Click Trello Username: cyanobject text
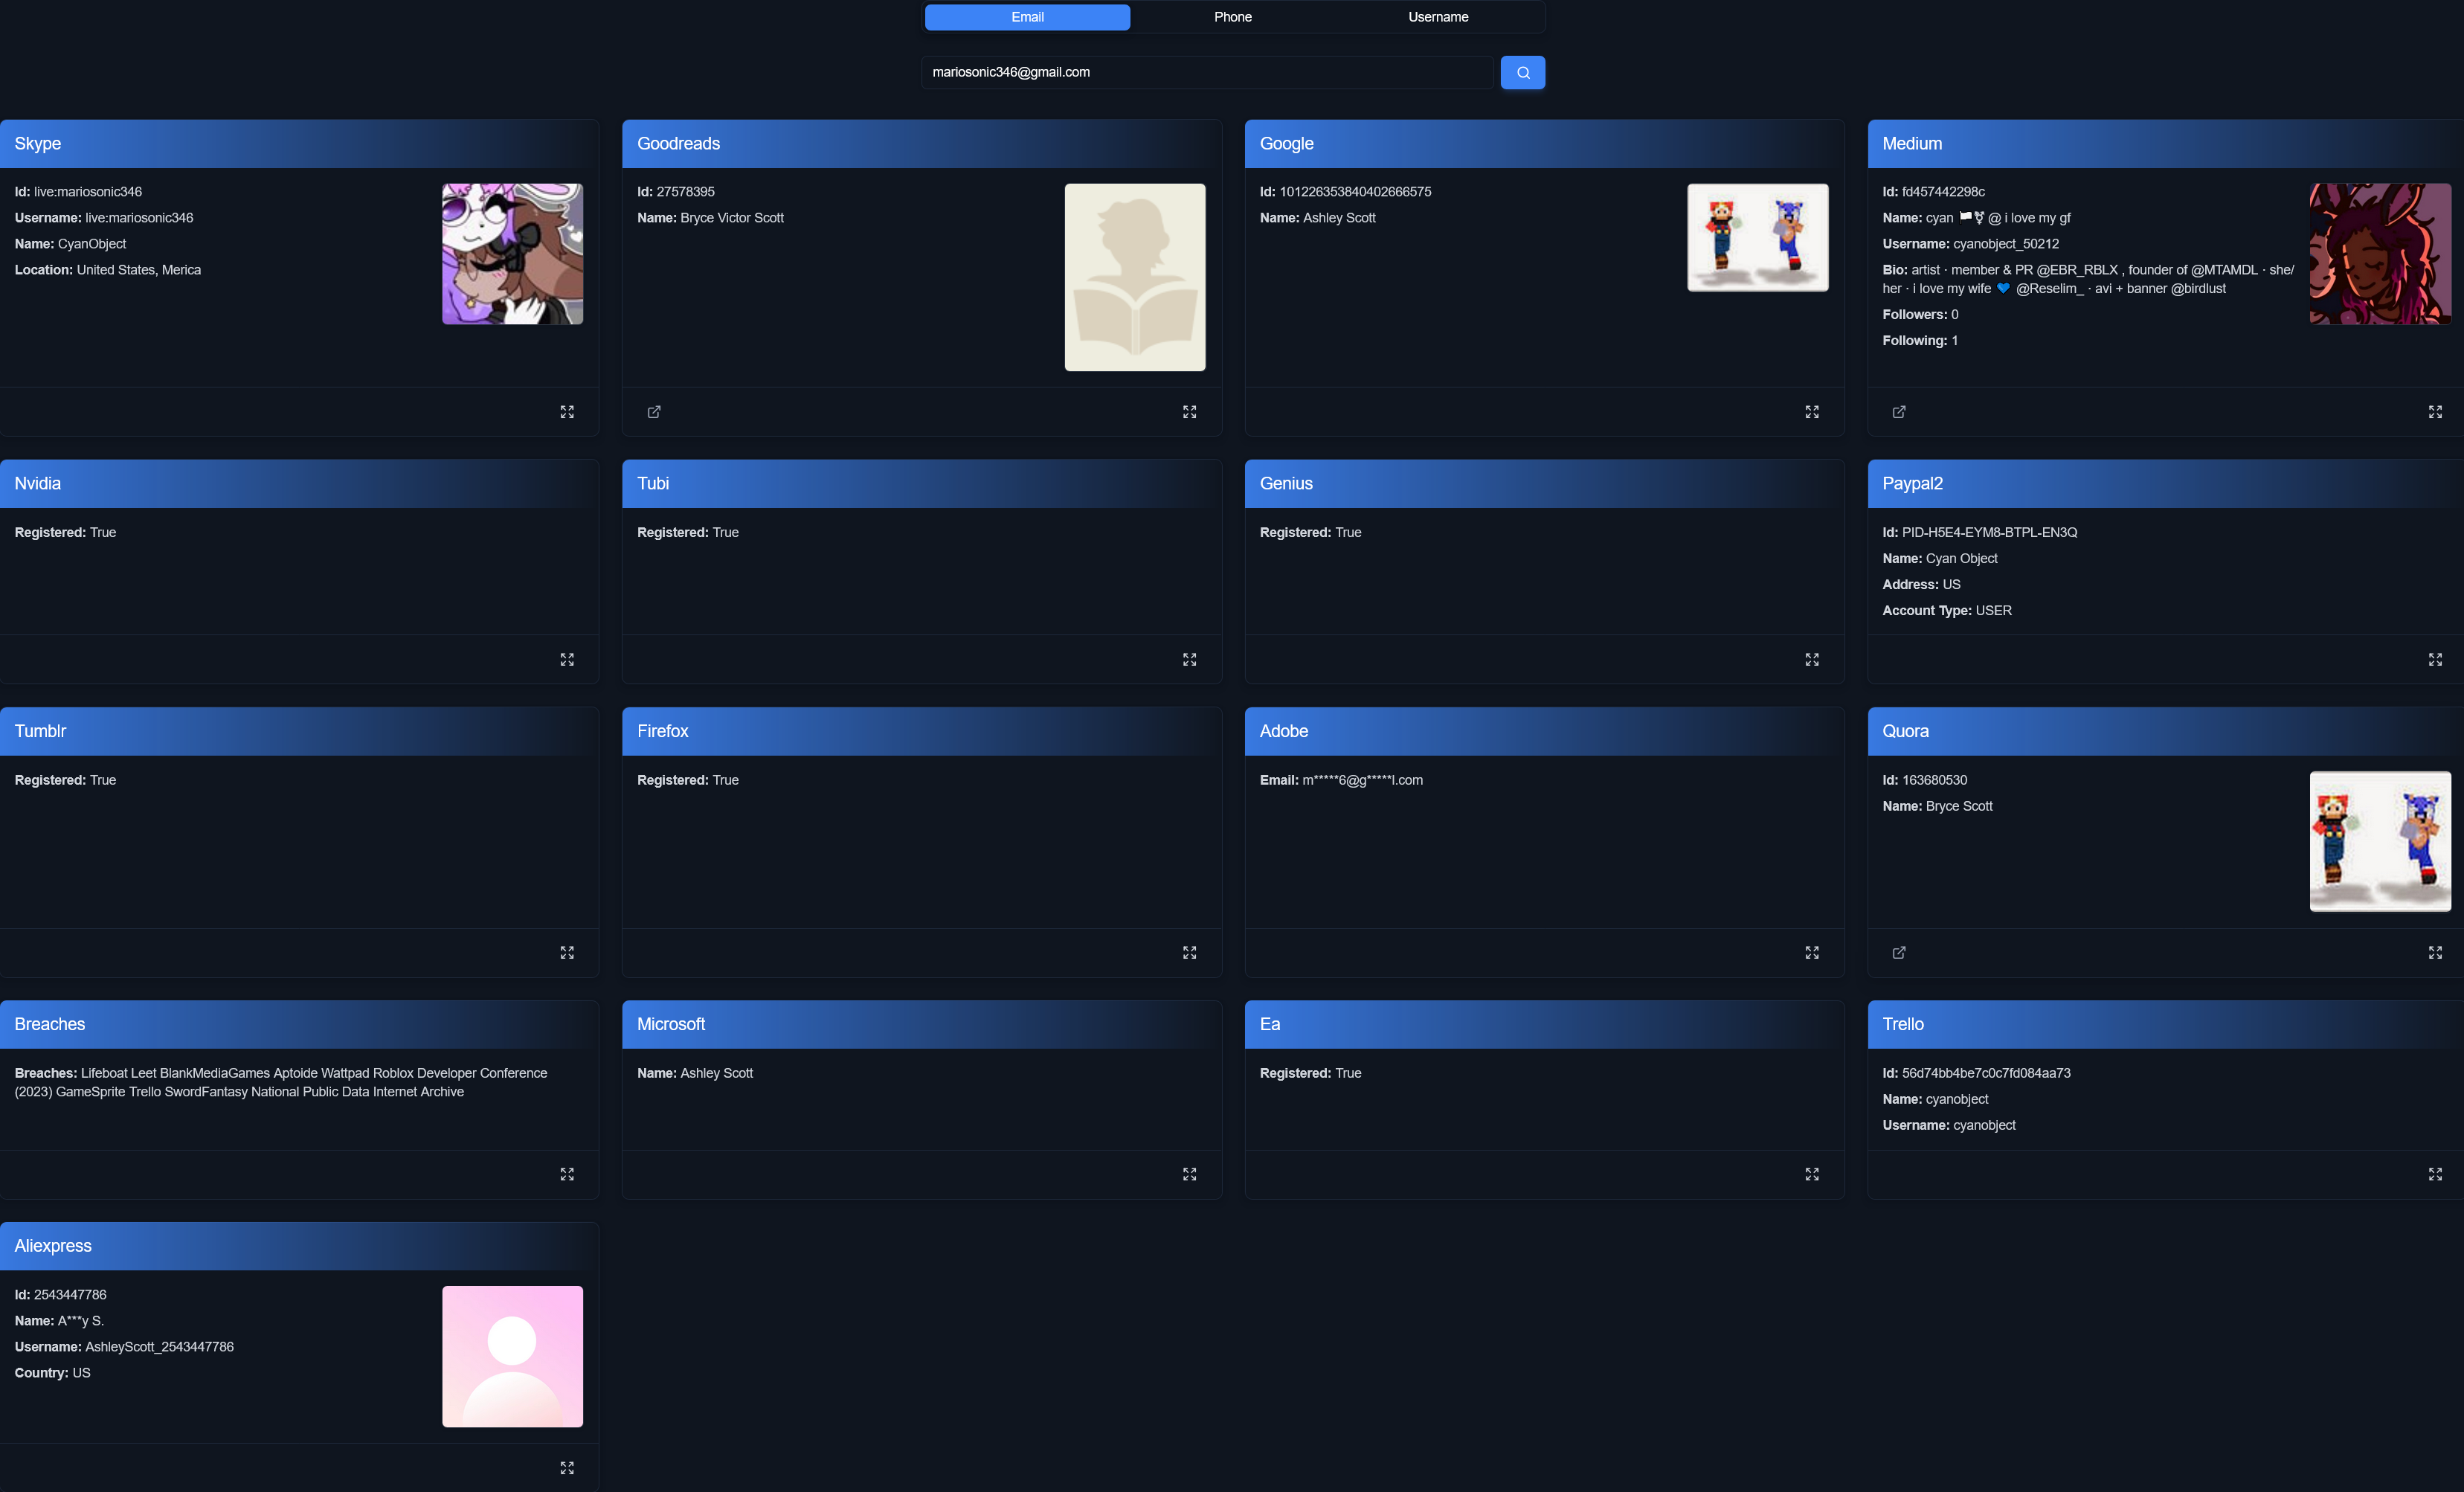The width and height of the screenshot is (2464, 1492). click(x=1948, y=1125)
